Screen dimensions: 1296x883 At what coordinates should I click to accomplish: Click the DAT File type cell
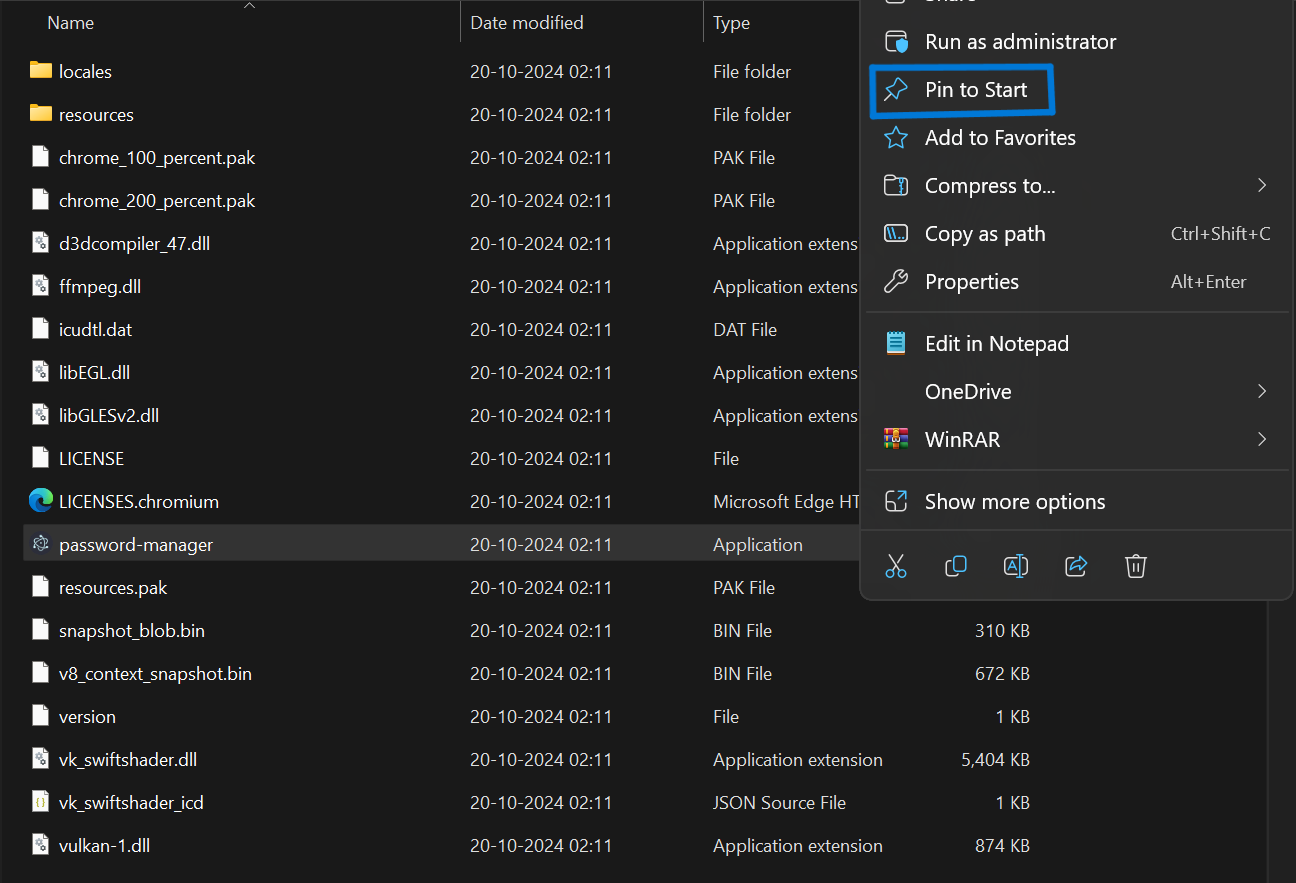tap(745, 330)
